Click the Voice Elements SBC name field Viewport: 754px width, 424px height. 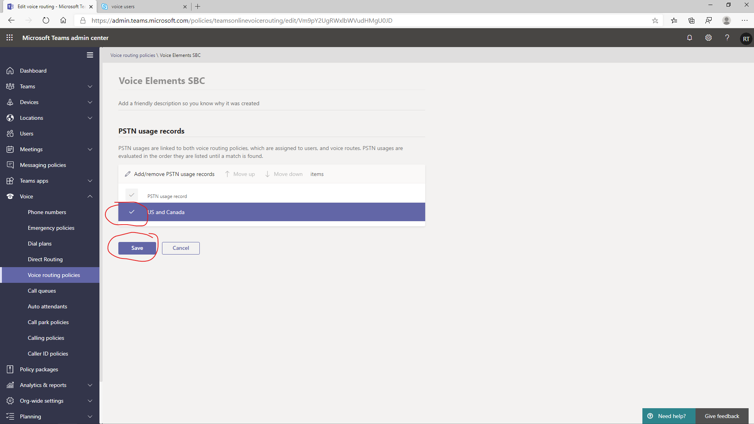pyautogui.click(x=272, y=81)
